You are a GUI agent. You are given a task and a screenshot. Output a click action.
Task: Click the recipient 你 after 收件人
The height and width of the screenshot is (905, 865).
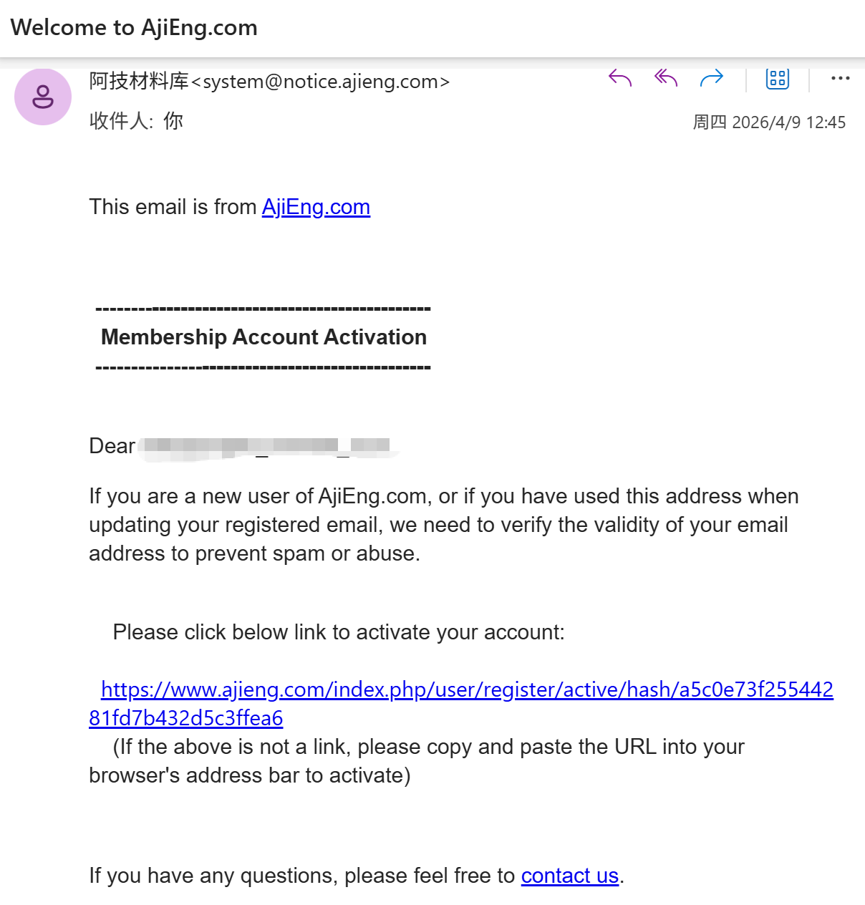[173, 121]
